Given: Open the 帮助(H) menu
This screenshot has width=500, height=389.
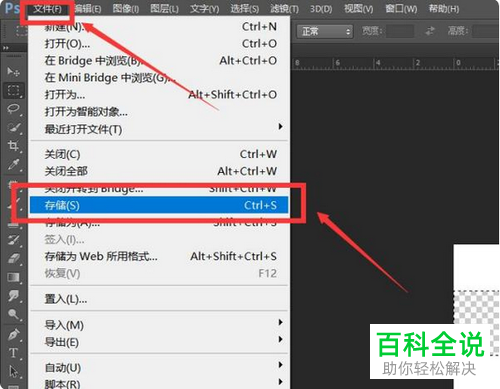Looking at the screenshot, I should [x=444, y=9].
